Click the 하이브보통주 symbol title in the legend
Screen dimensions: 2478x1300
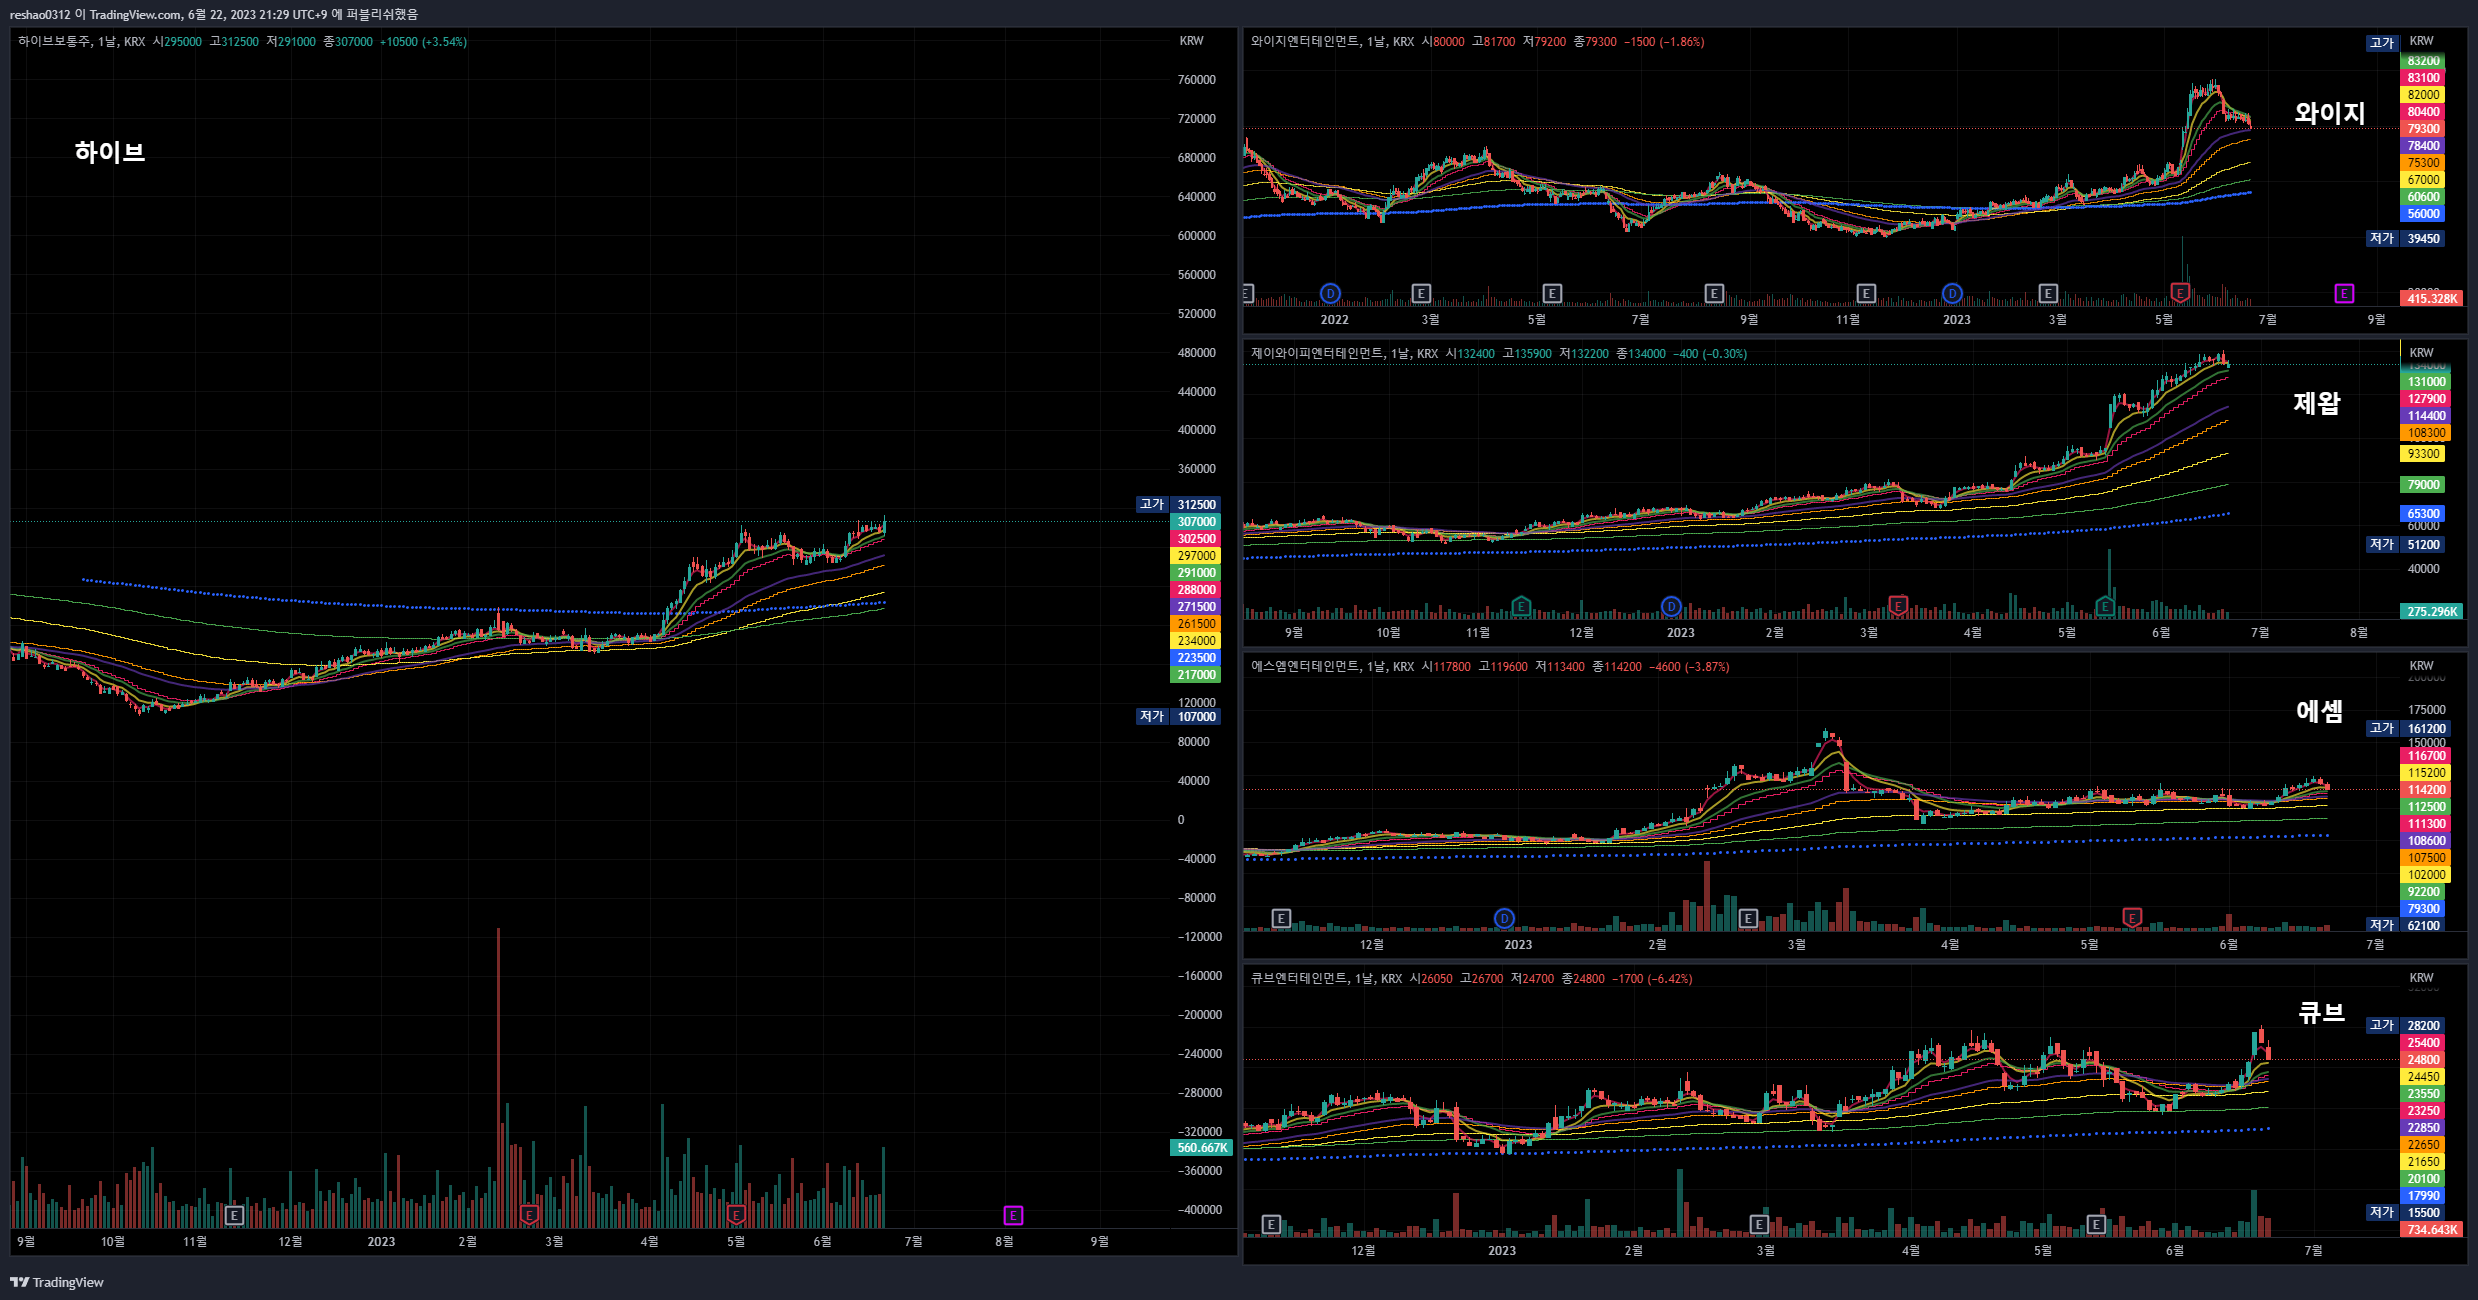pyautogui.click(x=54, y=42)
